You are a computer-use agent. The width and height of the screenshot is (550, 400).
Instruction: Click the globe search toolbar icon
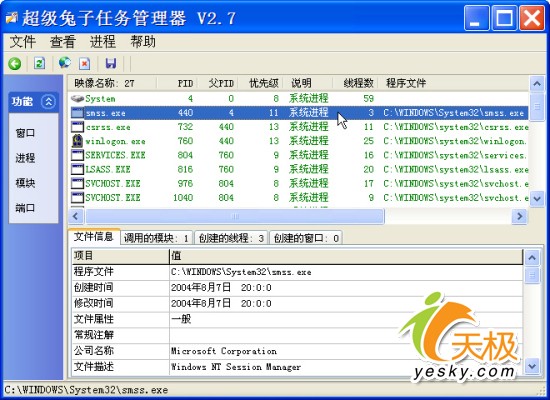click(x=65, y=63)
